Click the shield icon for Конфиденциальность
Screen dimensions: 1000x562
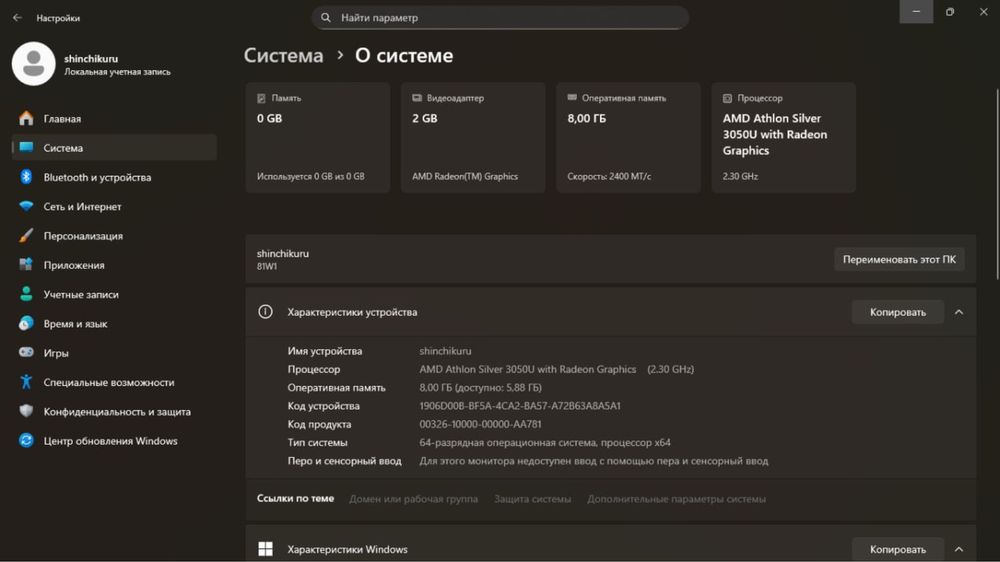click(26, 411)
